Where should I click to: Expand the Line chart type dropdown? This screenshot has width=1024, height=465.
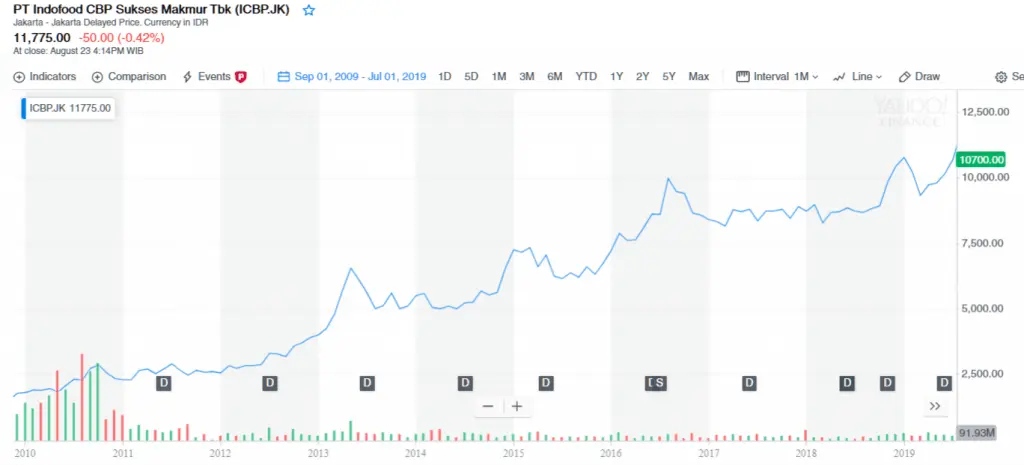click(x=857, y=76)
